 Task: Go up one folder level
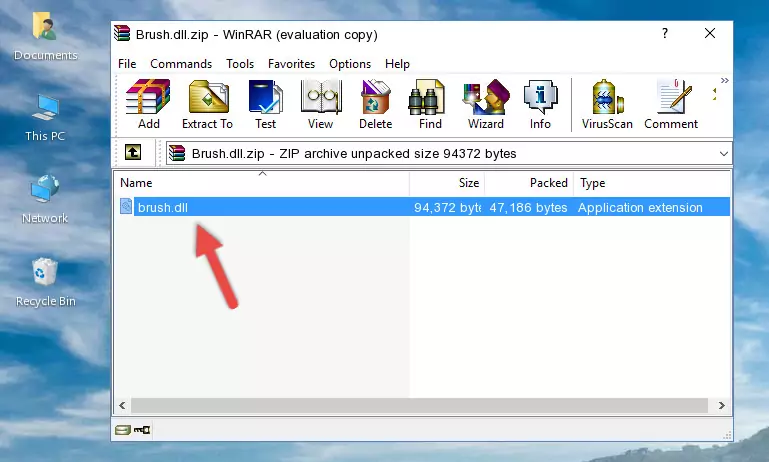point(133,153)
